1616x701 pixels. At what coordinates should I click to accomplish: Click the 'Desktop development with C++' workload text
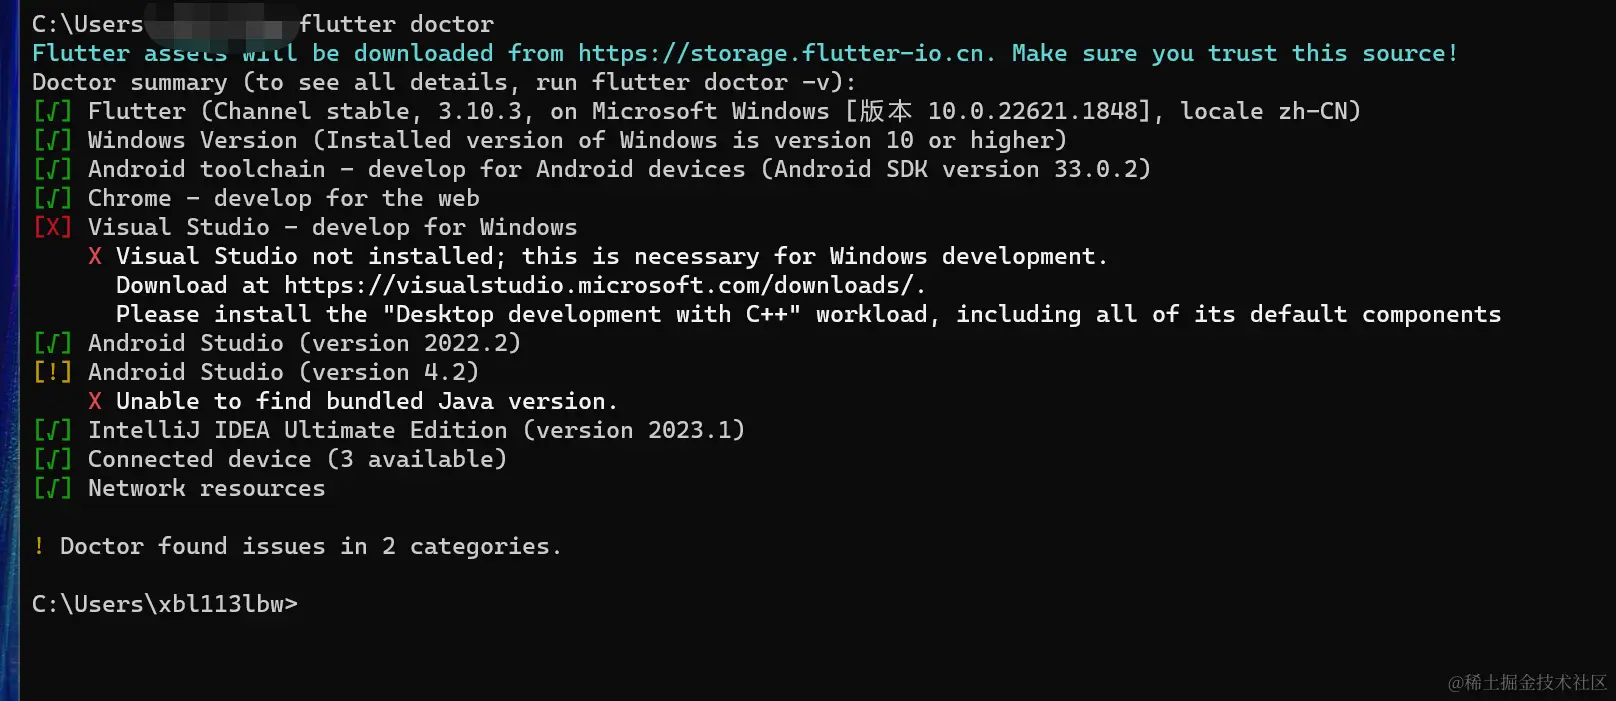pos(592,314)
